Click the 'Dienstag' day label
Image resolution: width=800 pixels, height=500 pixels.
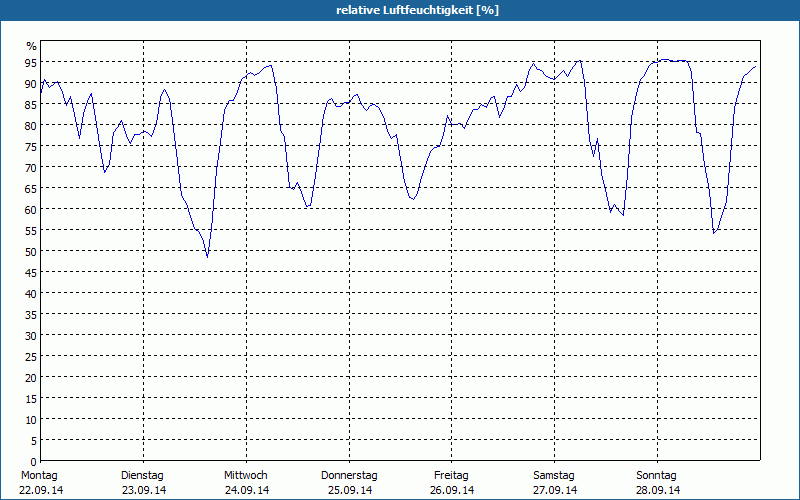pos(142,476)
